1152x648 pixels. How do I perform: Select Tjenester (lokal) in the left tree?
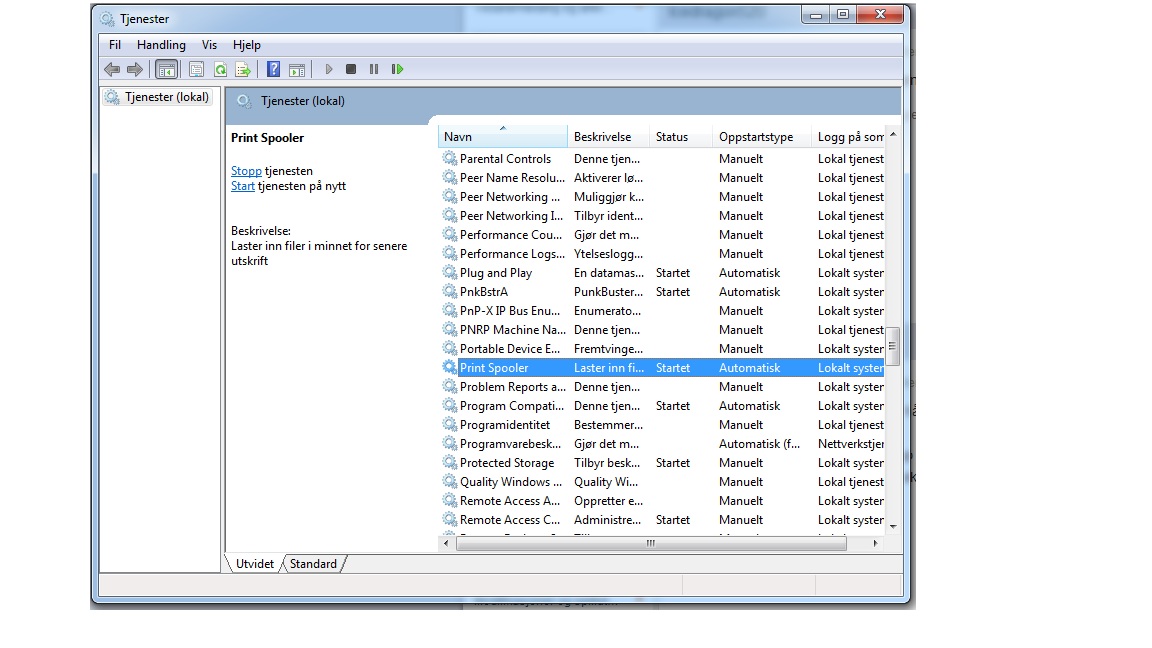166,97
